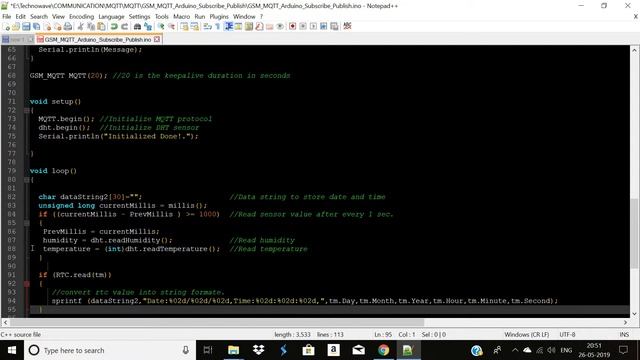Toggle synchronized vertical scrolling
Image resolution: width=640 pixels, height=360 pixels.
[x=184, y=27]
